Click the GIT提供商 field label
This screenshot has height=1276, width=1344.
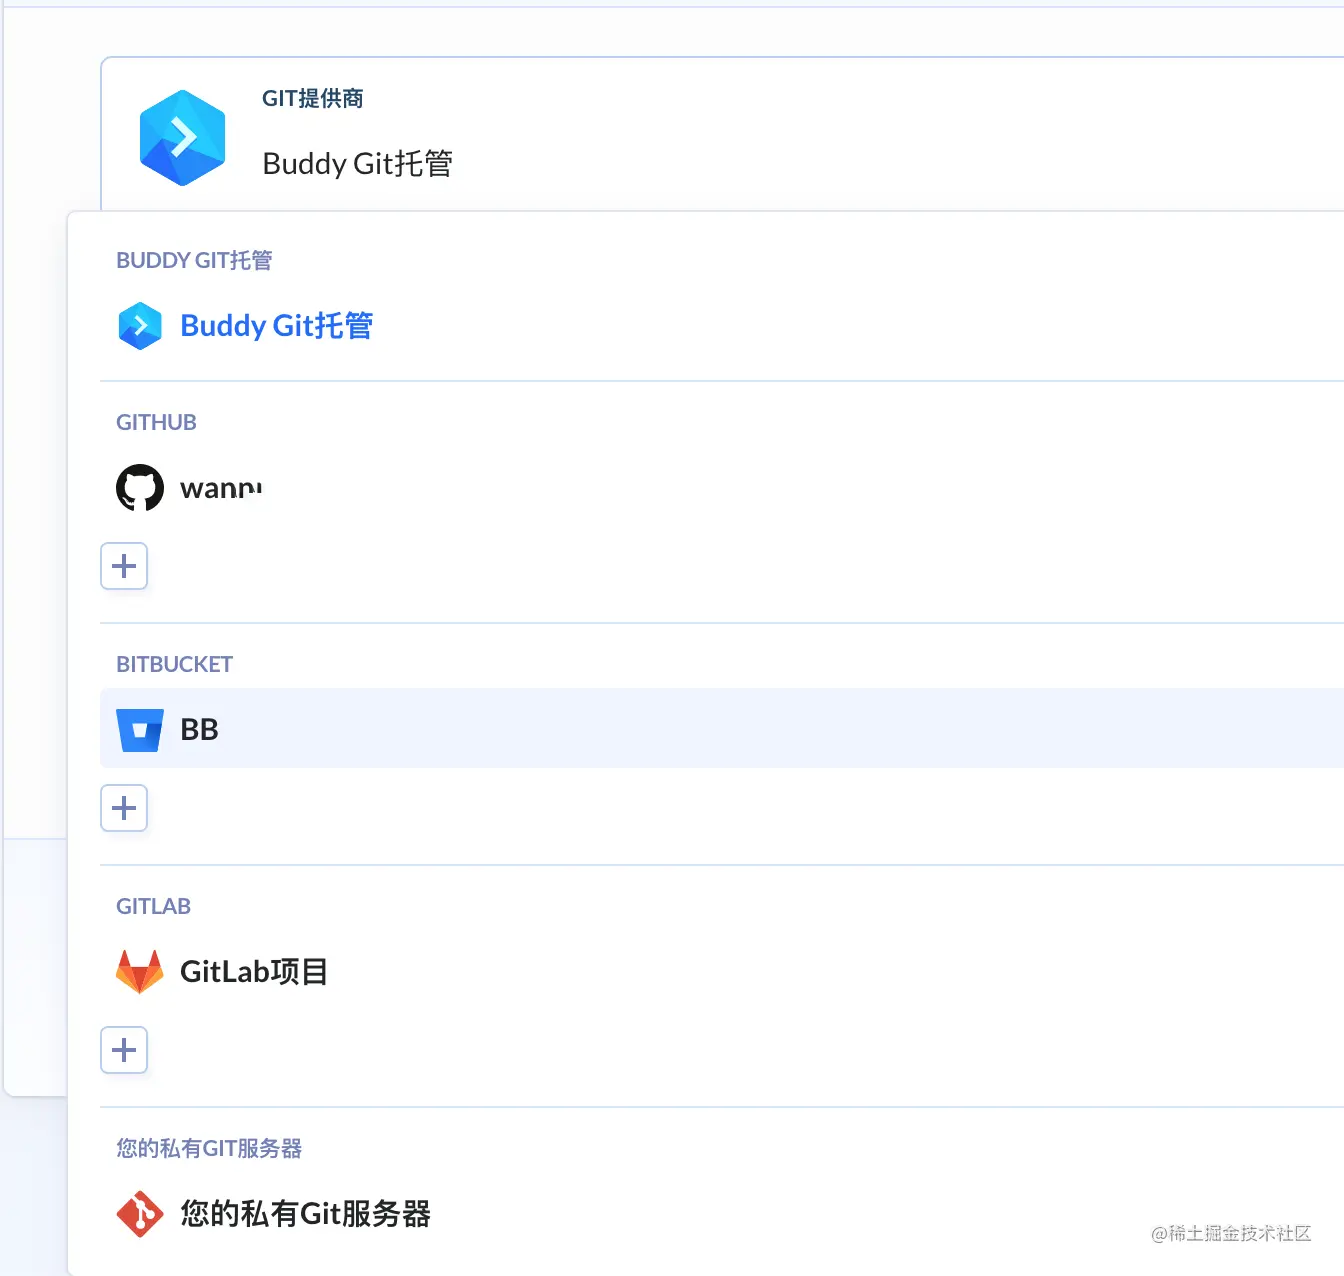[313, 98]
